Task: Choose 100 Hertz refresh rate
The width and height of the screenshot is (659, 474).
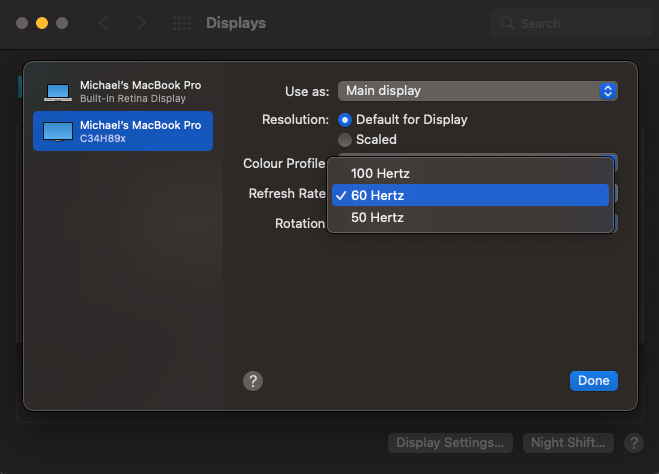Action: pos(380,174)
